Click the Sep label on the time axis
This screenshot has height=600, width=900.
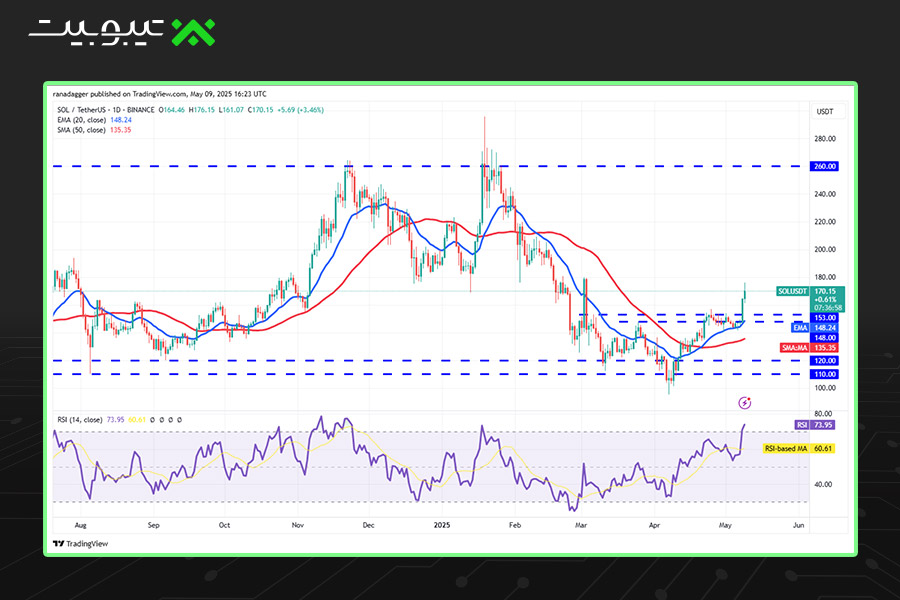[x=153, y=525]
